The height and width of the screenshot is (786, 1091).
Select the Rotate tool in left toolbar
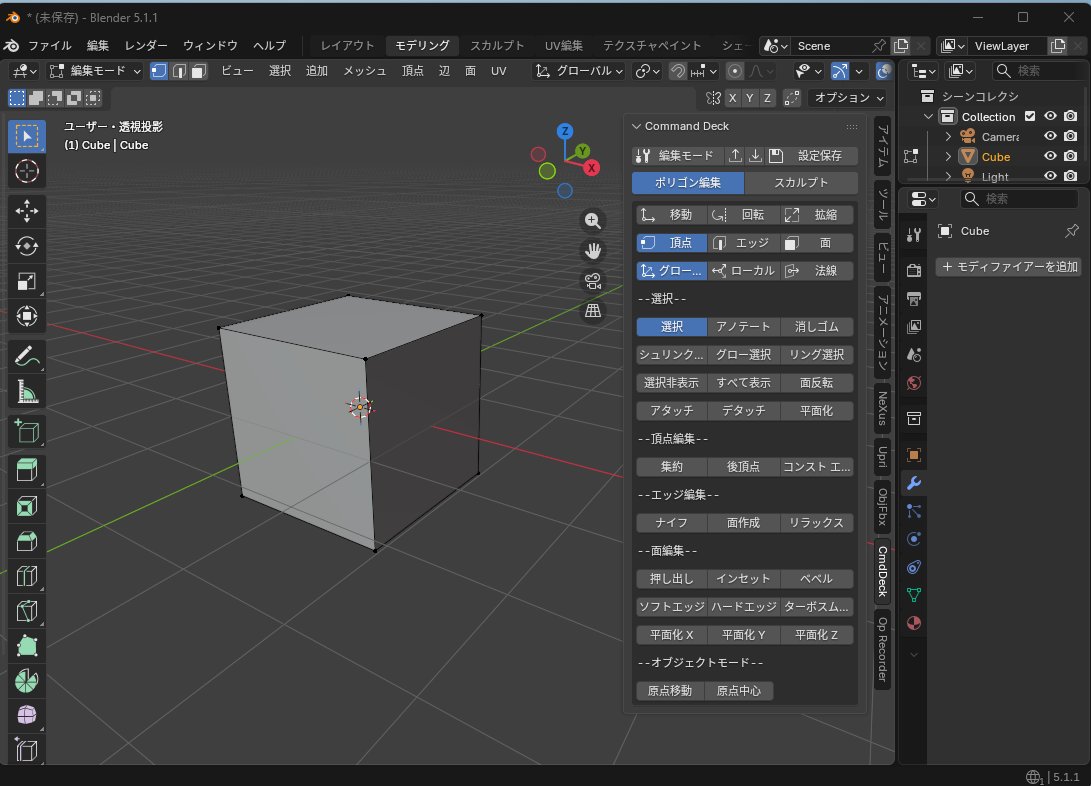pos(26,246)
